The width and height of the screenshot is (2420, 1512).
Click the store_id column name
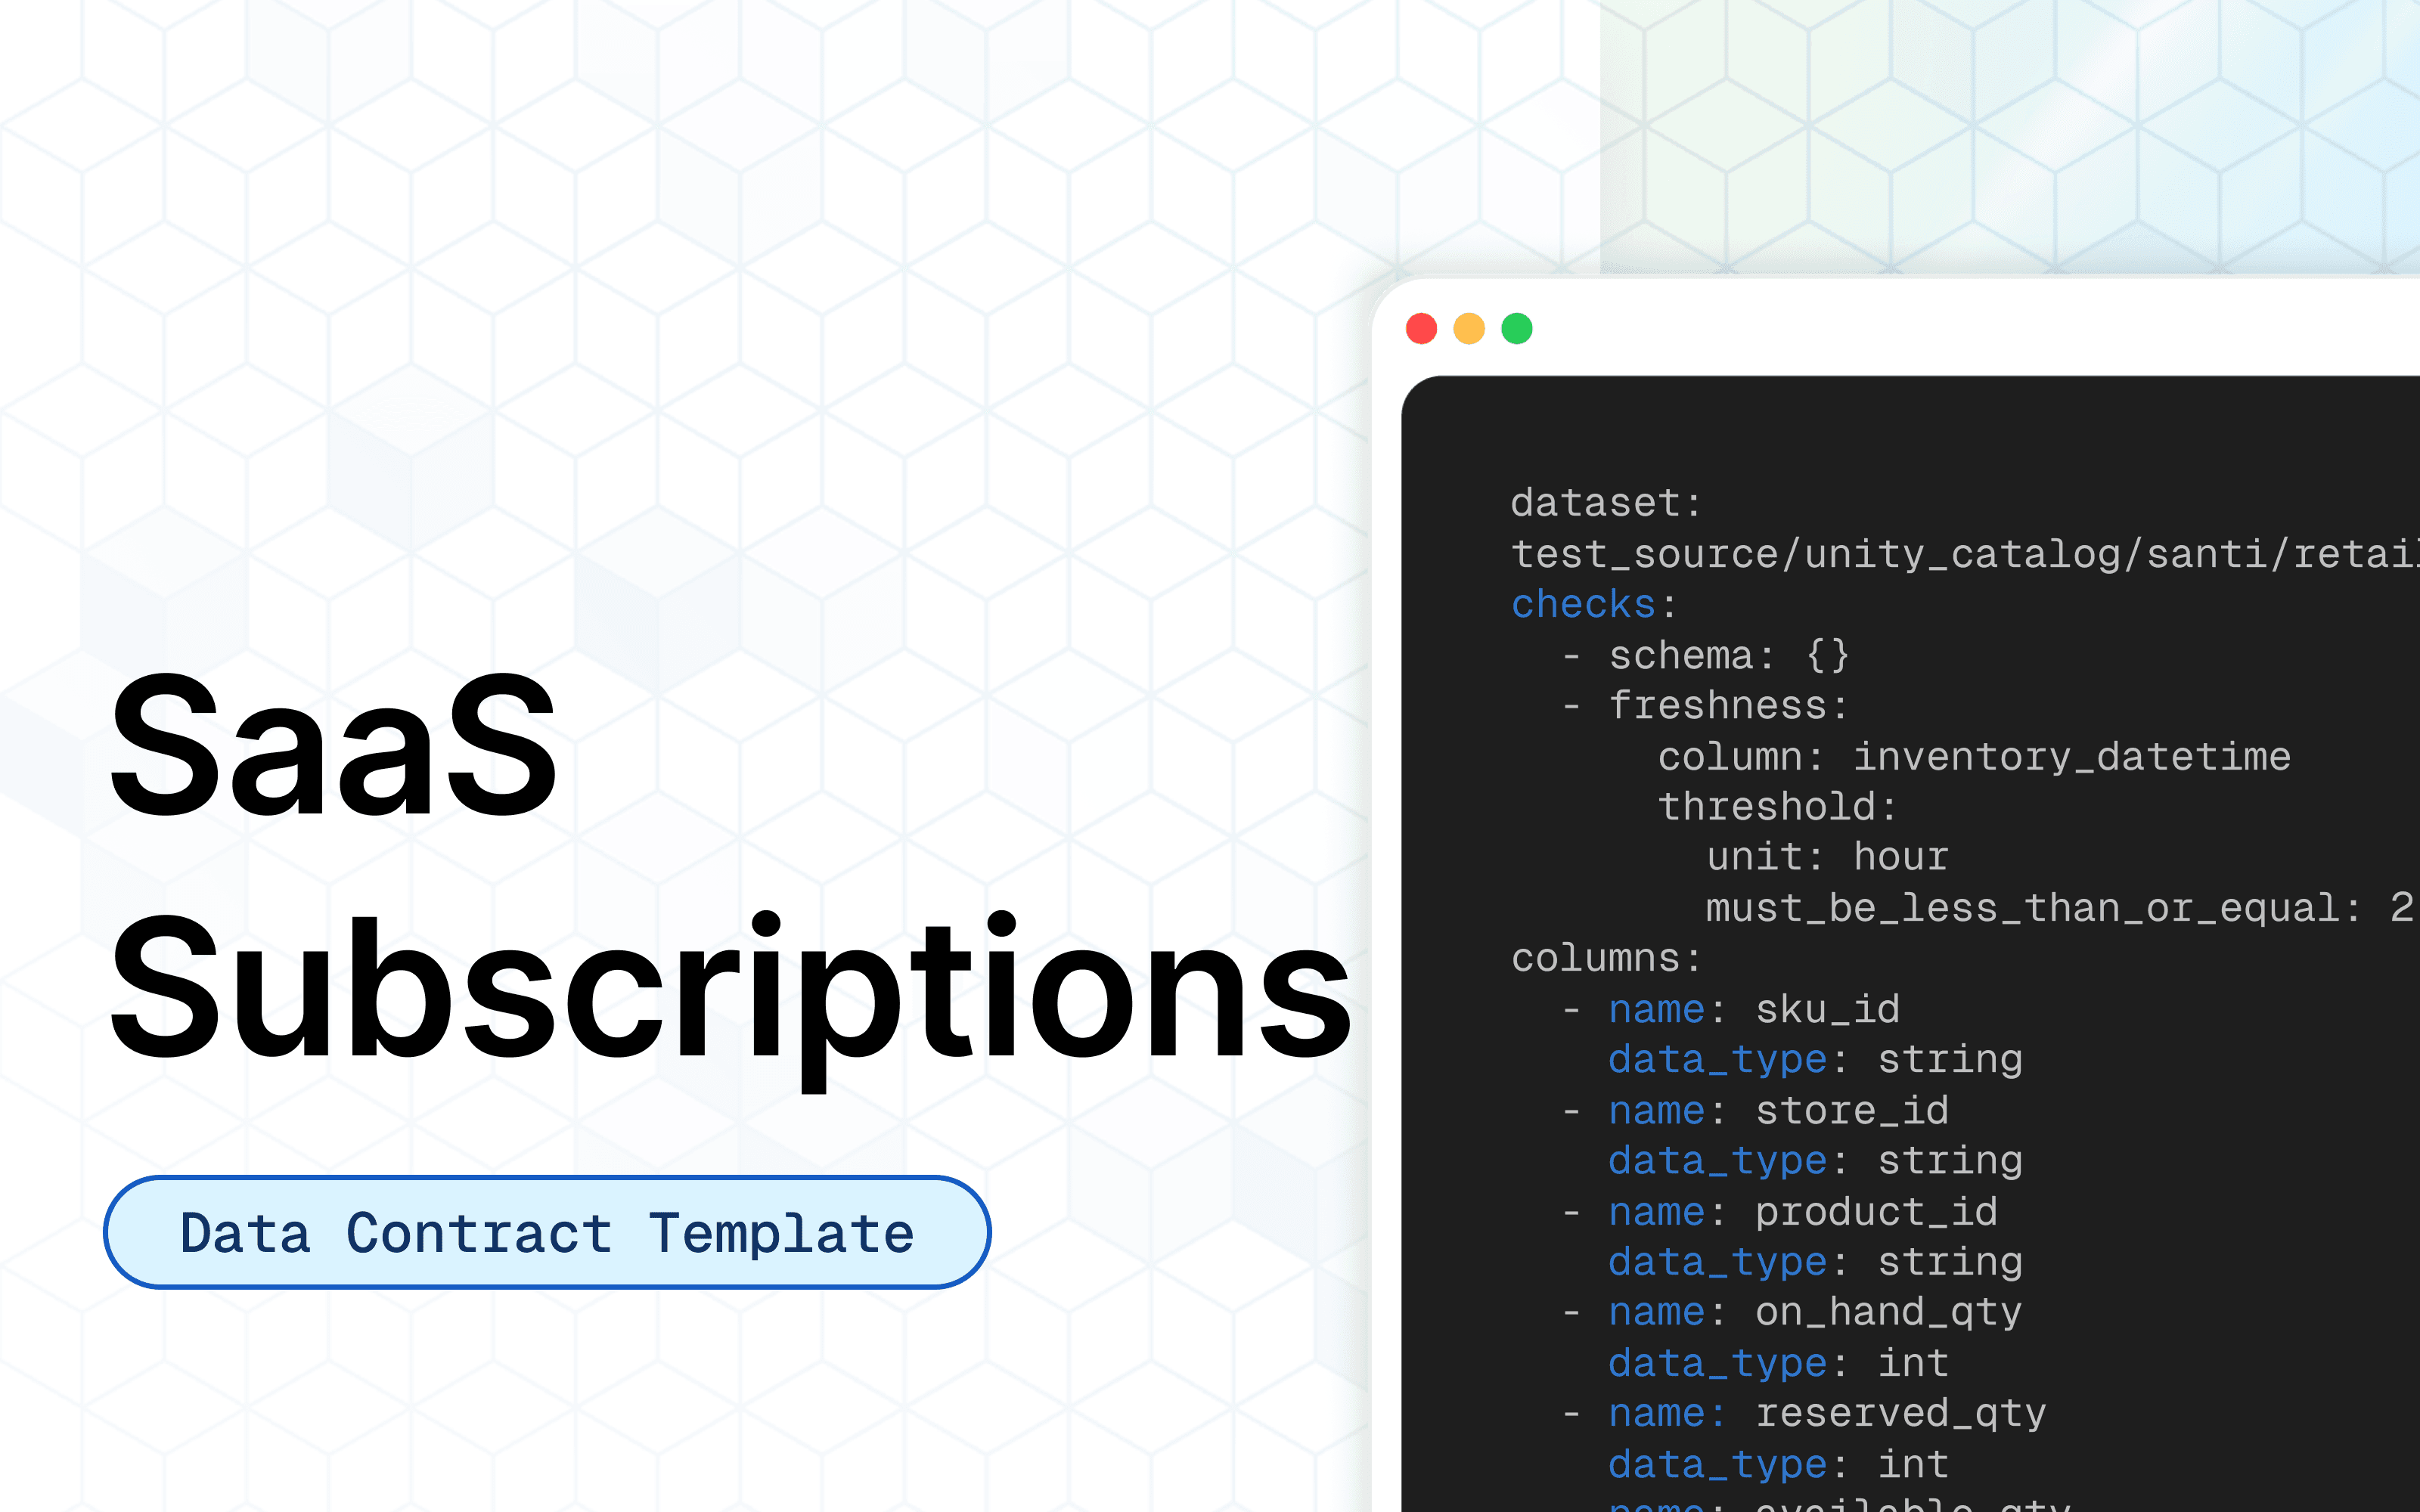[x=1851, y=1110]
